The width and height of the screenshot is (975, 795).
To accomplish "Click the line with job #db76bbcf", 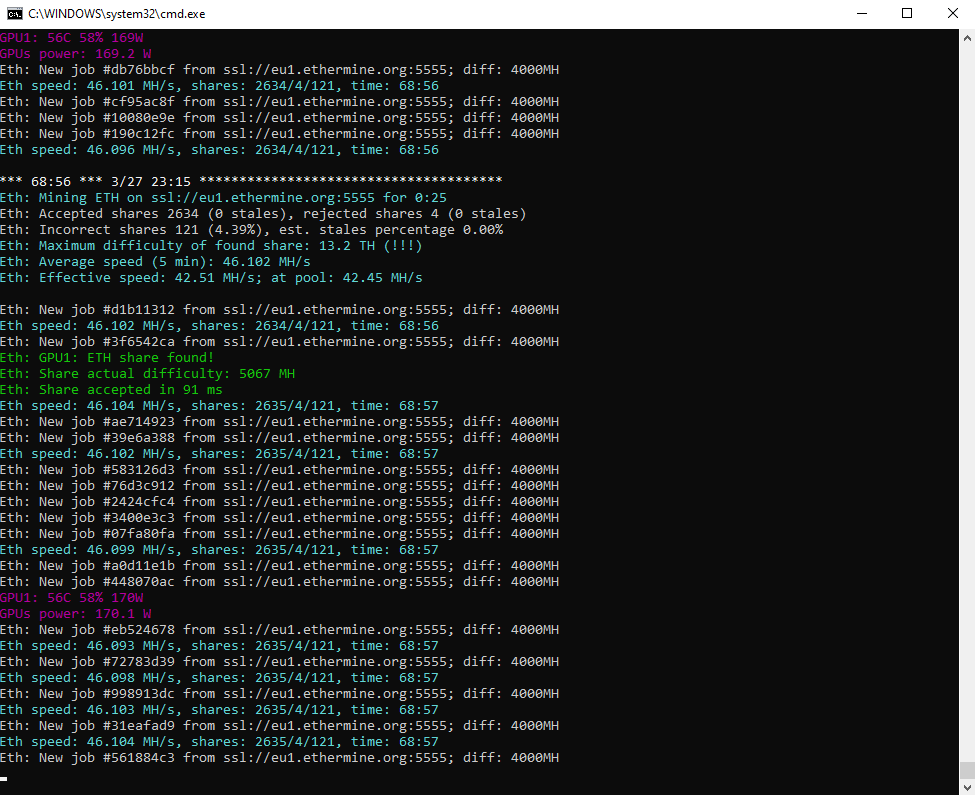I will [279, 70].
